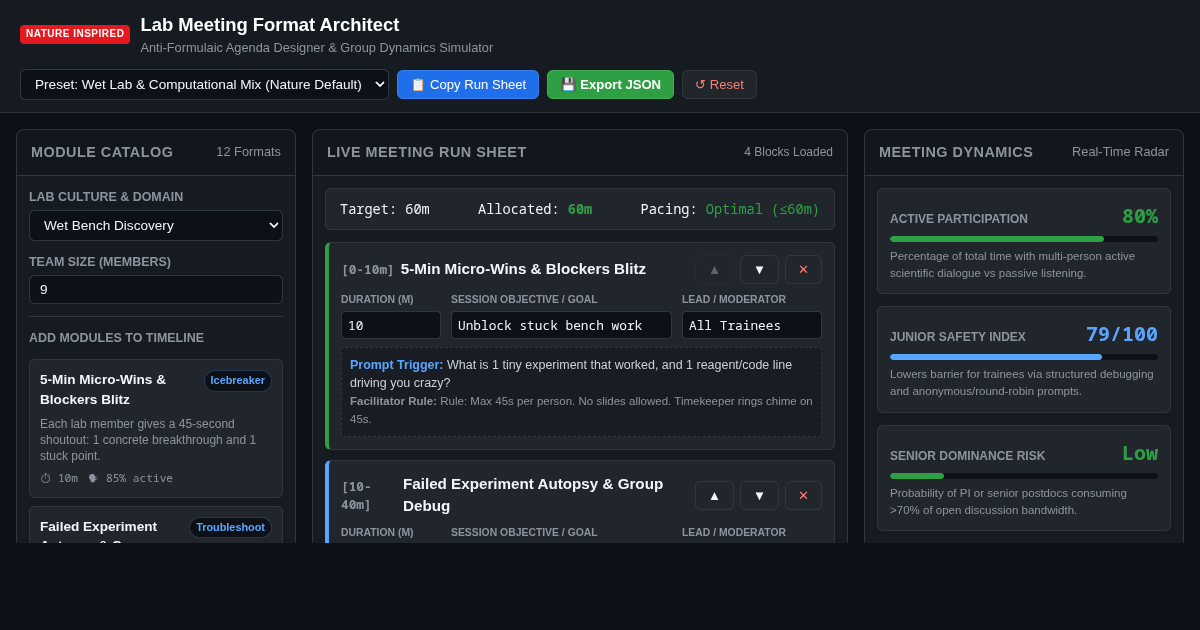Click the Active Participation progress bar
Viewport: 1200px width, 630px height.
tap(1024, 239)
